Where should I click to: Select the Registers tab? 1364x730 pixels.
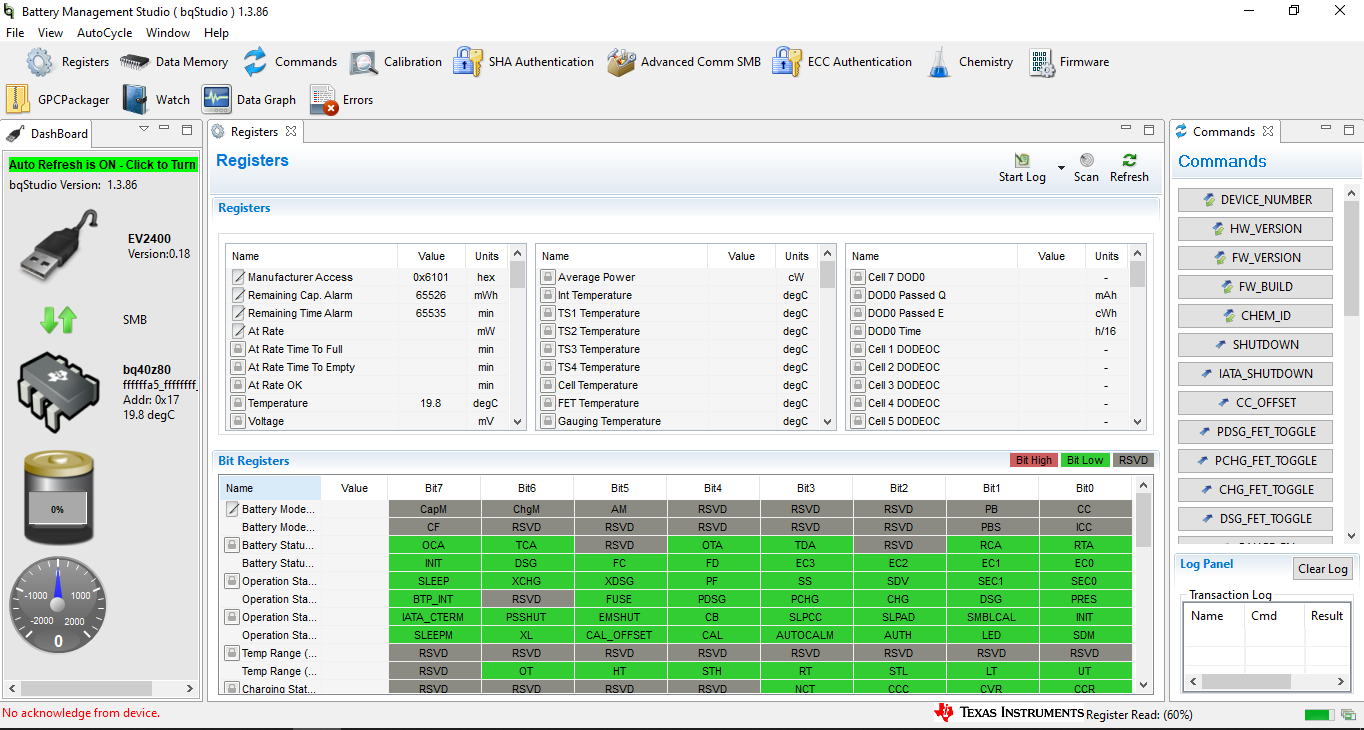(x=254, y=132)
